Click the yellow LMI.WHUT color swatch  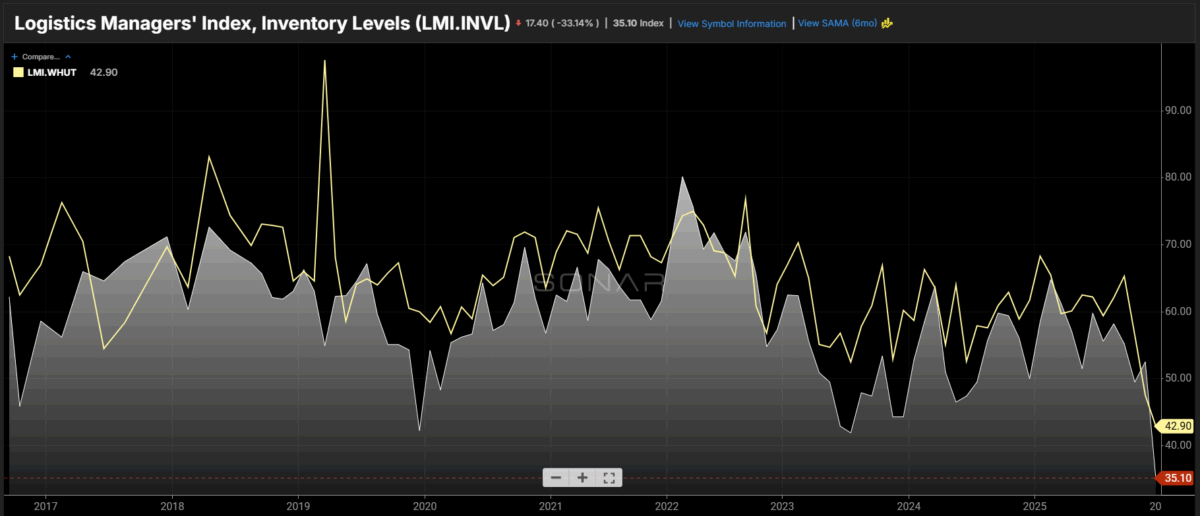(17, 72)
